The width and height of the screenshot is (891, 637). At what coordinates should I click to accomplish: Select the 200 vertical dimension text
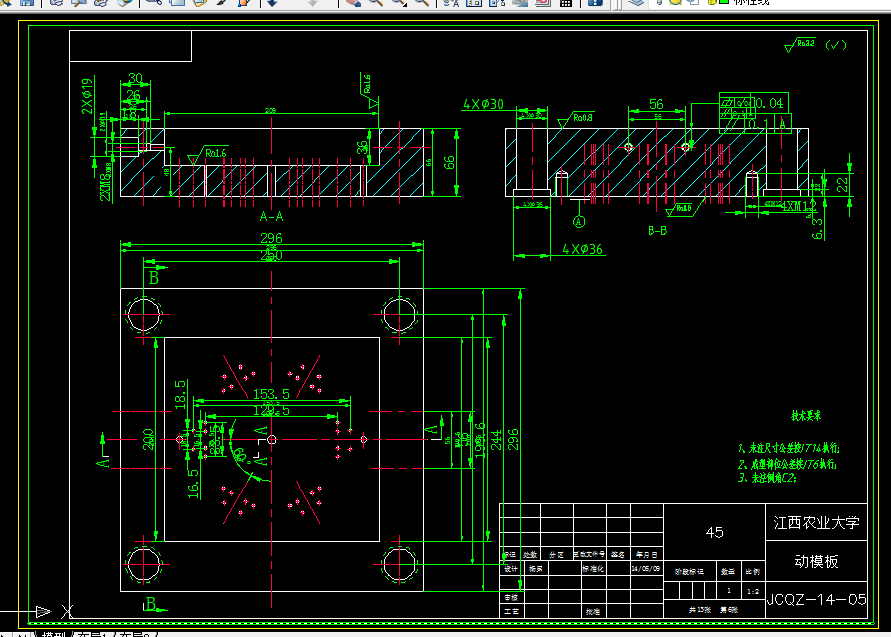tap(149, 440)
